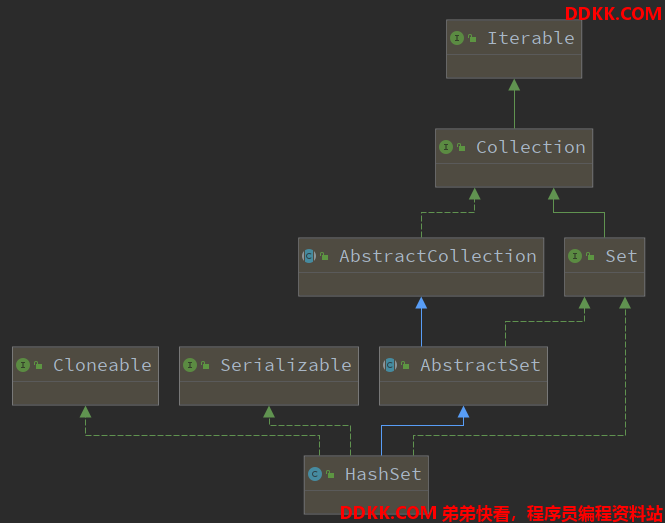Image resolution: width=665 pixels, height=523 pixels.
Task: Select the HashSet node label
Action: click(x=383, y=474)
